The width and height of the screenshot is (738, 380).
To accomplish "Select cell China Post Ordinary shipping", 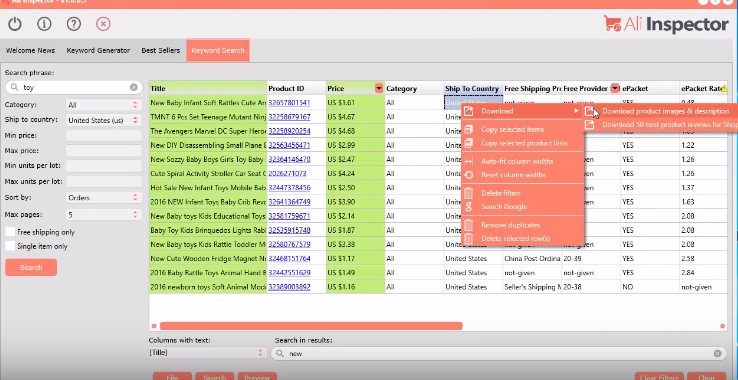I will point(532,259).
